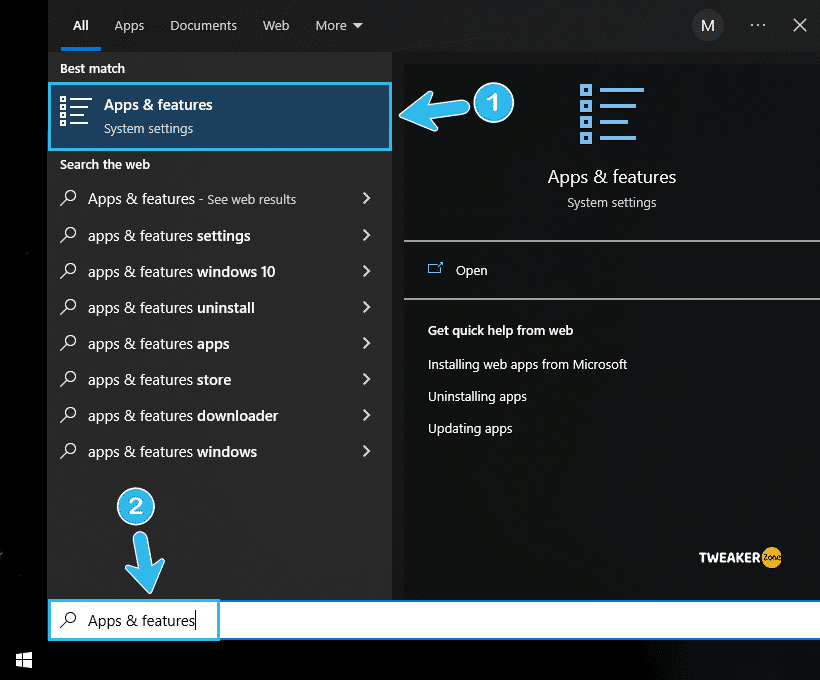Click search icon beside 'apps & features downloader'
Screen dimensions: 820x680
[x=69, y=415]
